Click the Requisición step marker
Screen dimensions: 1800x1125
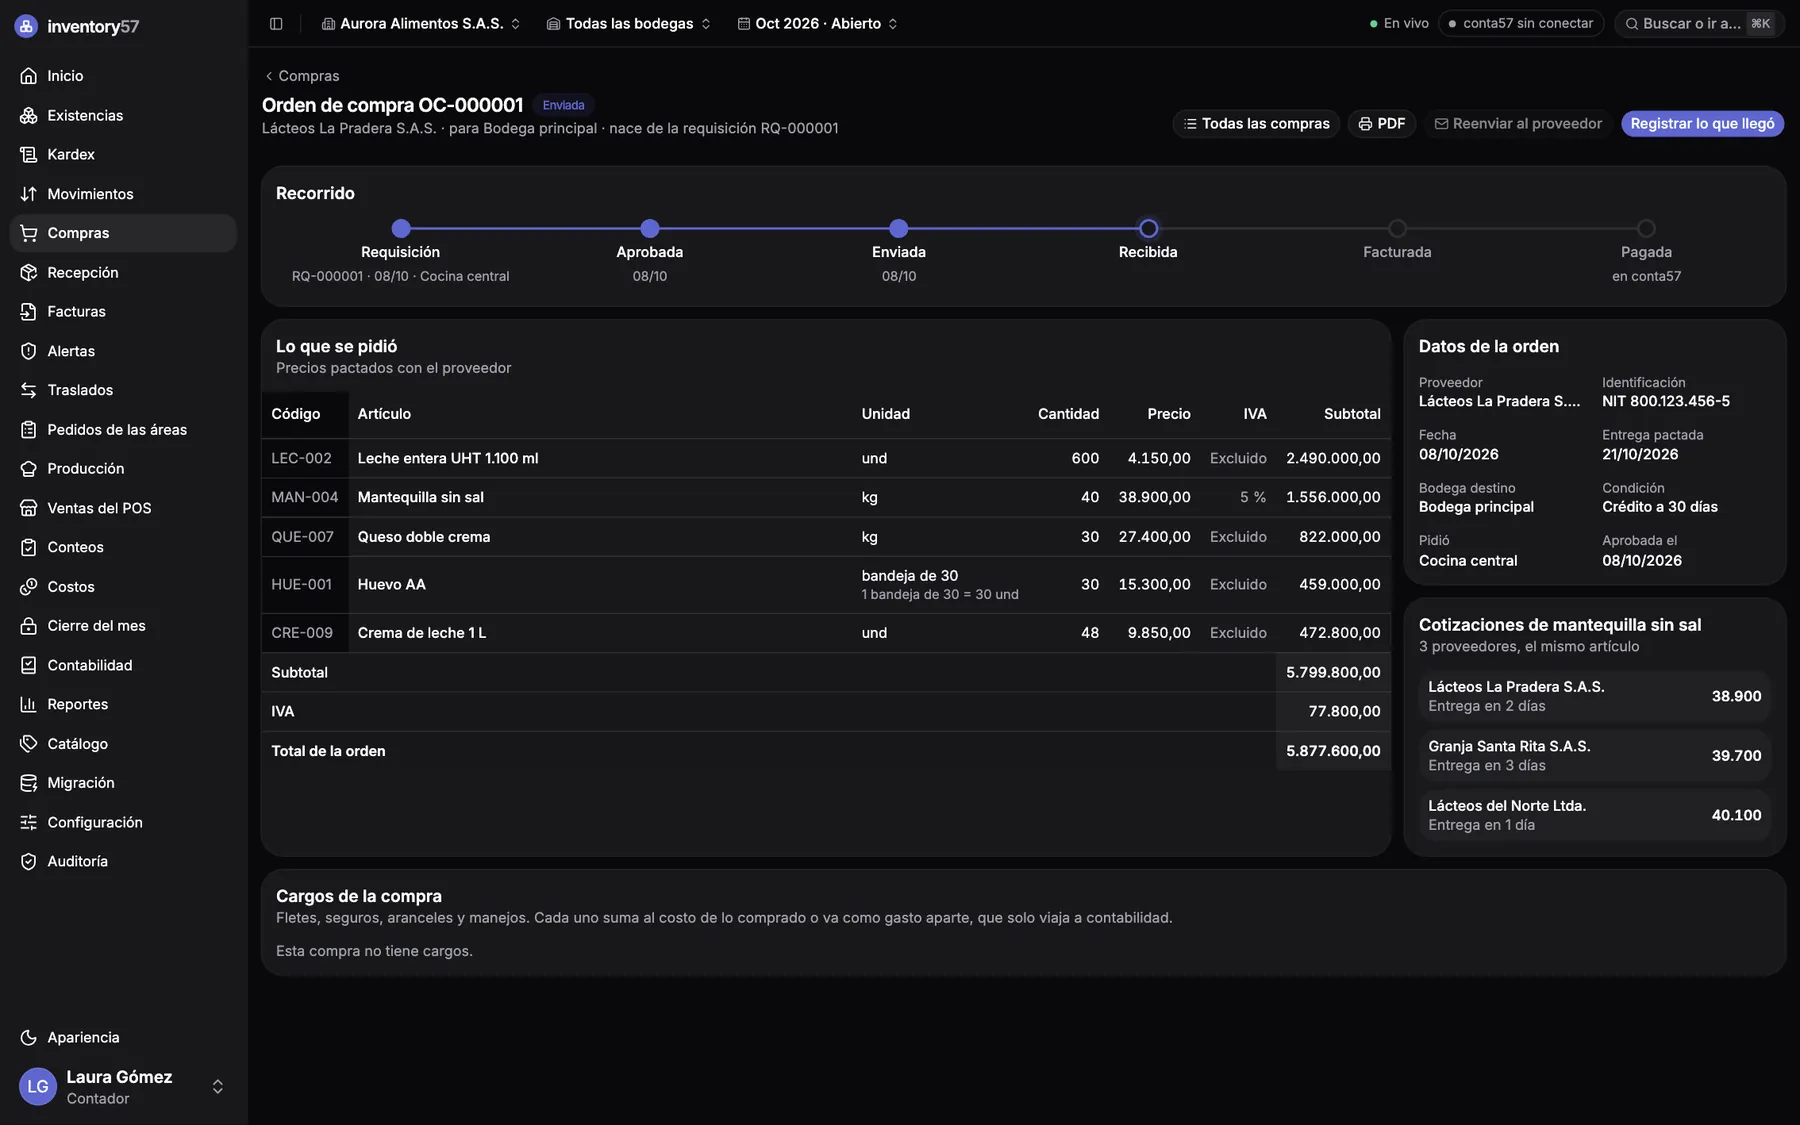[x=401, y=229]
